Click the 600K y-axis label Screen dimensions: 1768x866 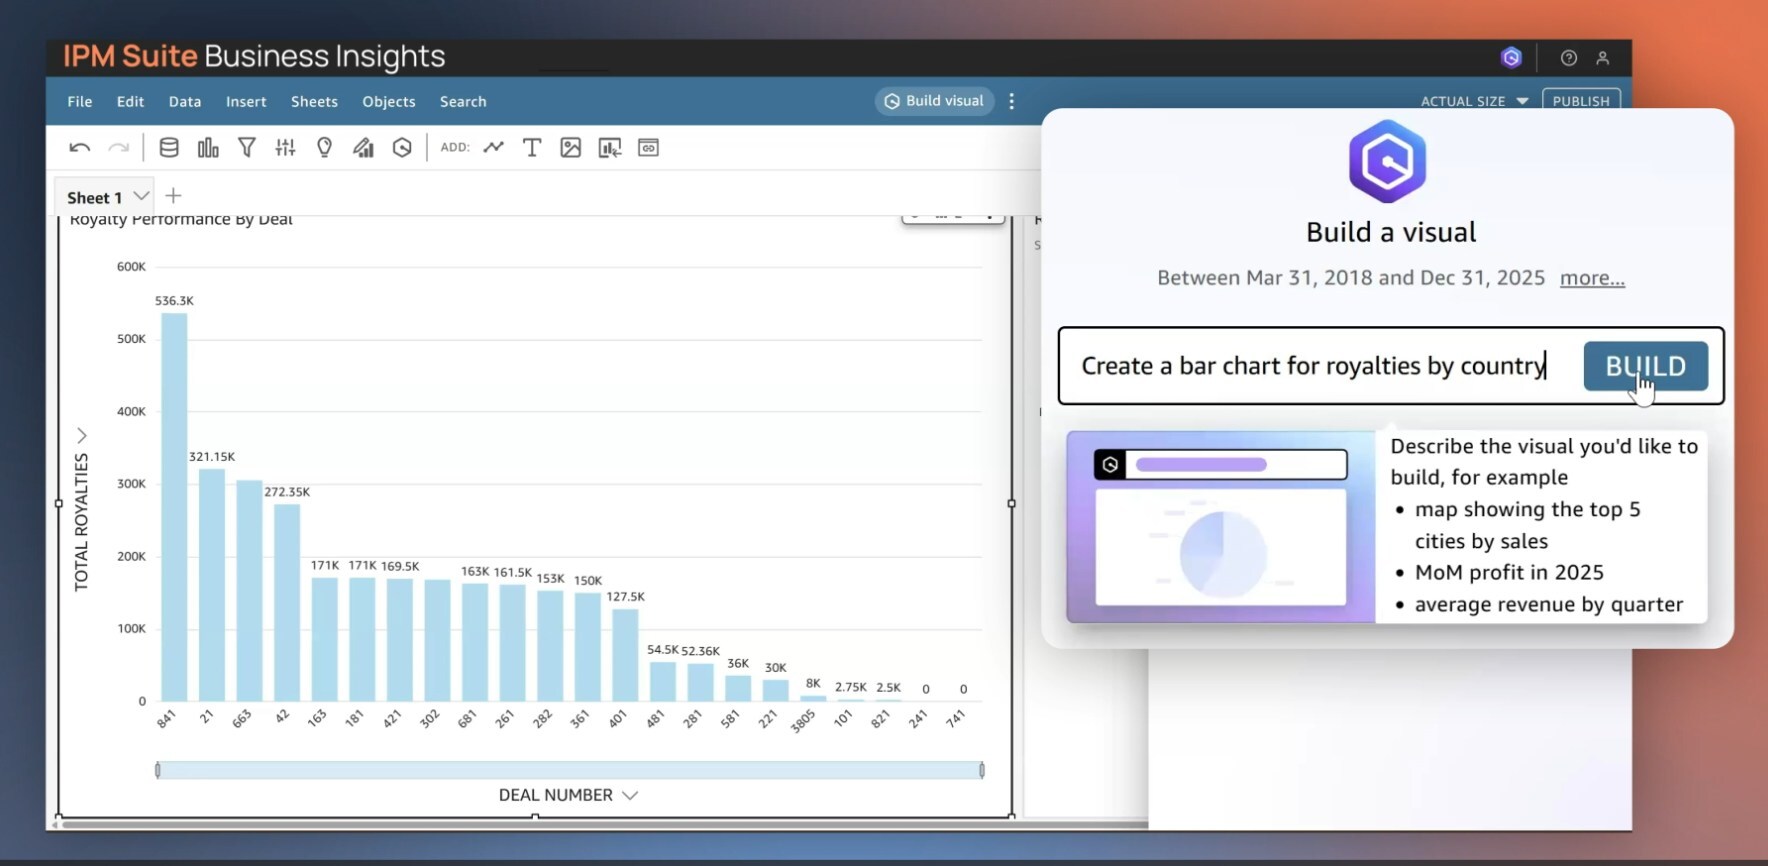pos(131,267)
